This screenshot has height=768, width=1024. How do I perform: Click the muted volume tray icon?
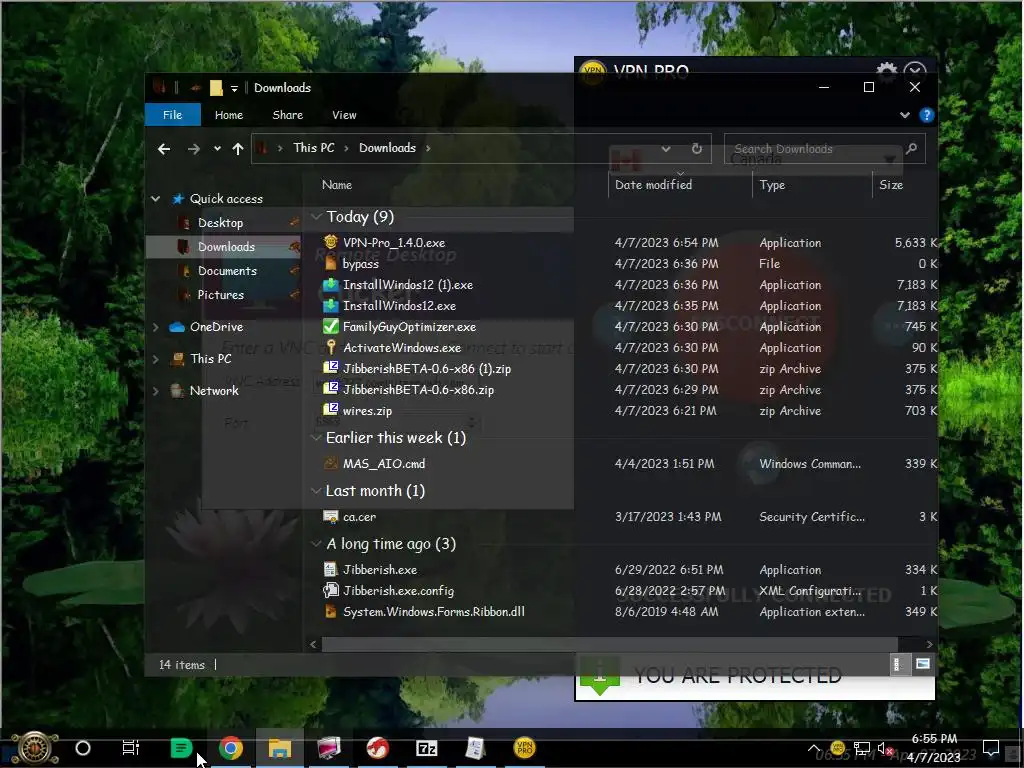[884, 748]
